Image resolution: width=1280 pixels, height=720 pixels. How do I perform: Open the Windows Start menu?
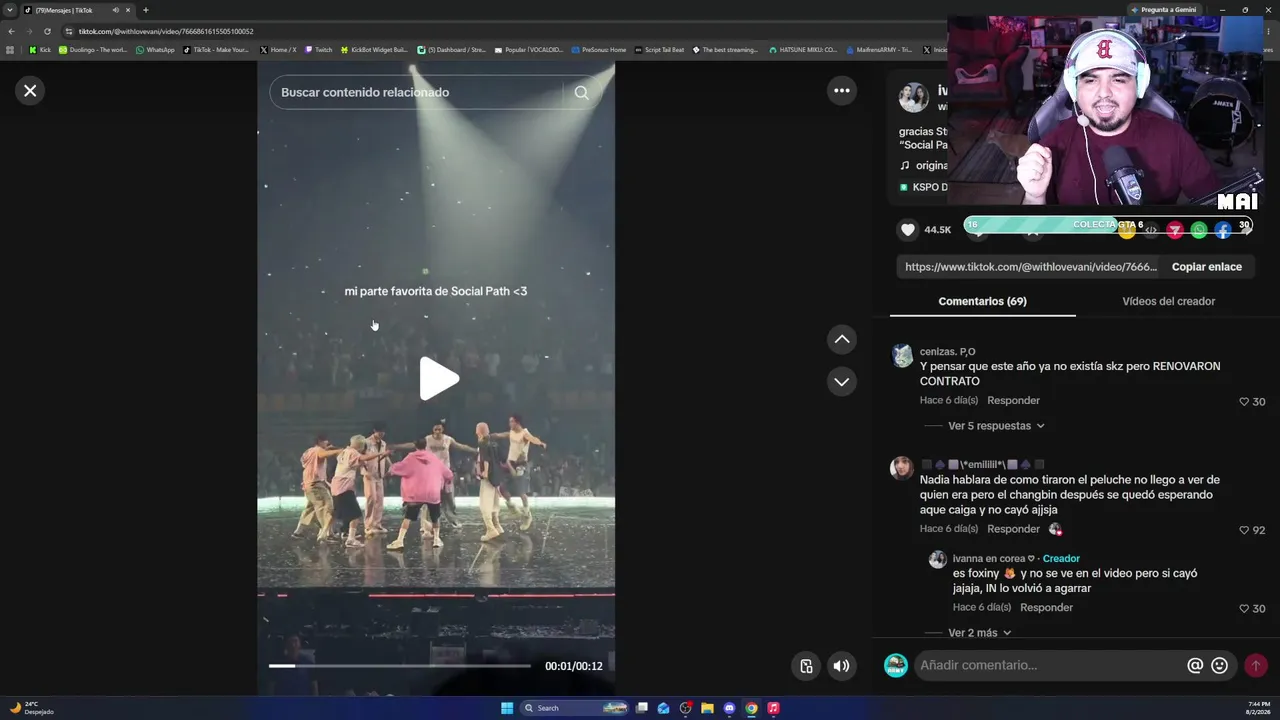coord(507,708)
